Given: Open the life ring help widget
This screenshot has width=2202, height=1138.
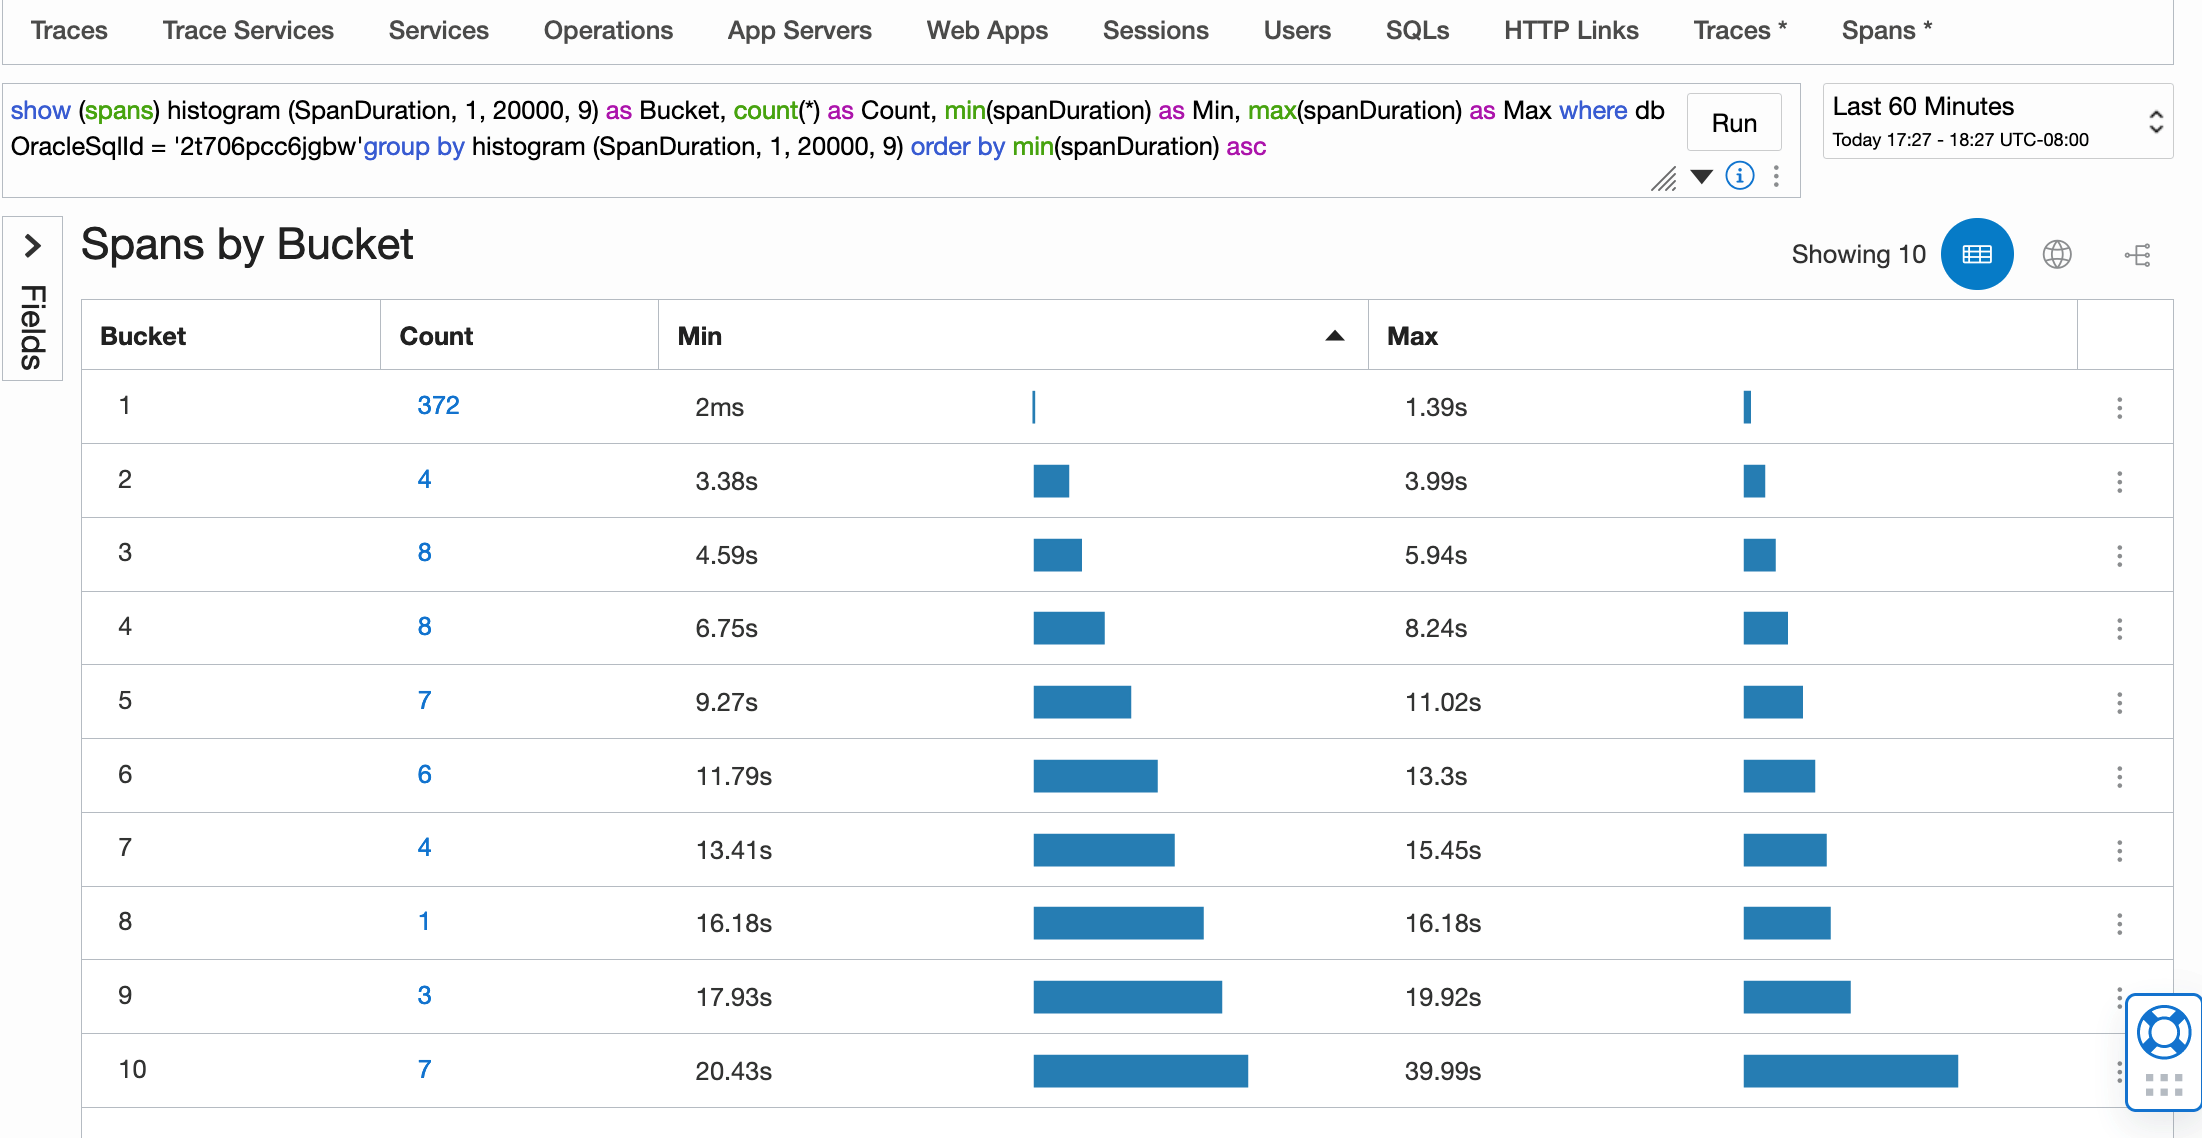Looking at the screenshot, I should coord(2163,1033).
